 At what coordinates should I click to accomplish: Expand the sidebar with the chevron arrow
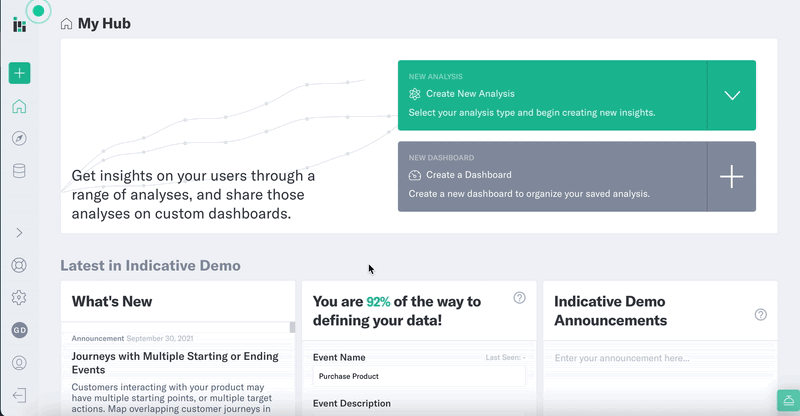tap(19, 233)
